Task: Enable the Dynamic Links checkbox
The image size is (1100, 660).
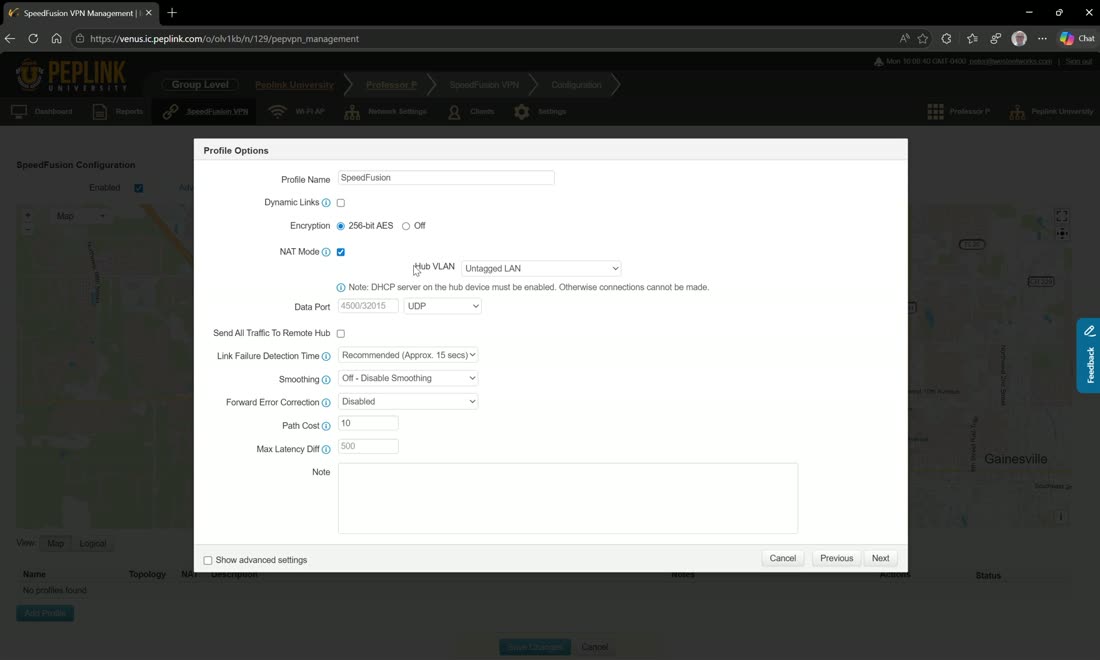Action: (x=341, y=203)
